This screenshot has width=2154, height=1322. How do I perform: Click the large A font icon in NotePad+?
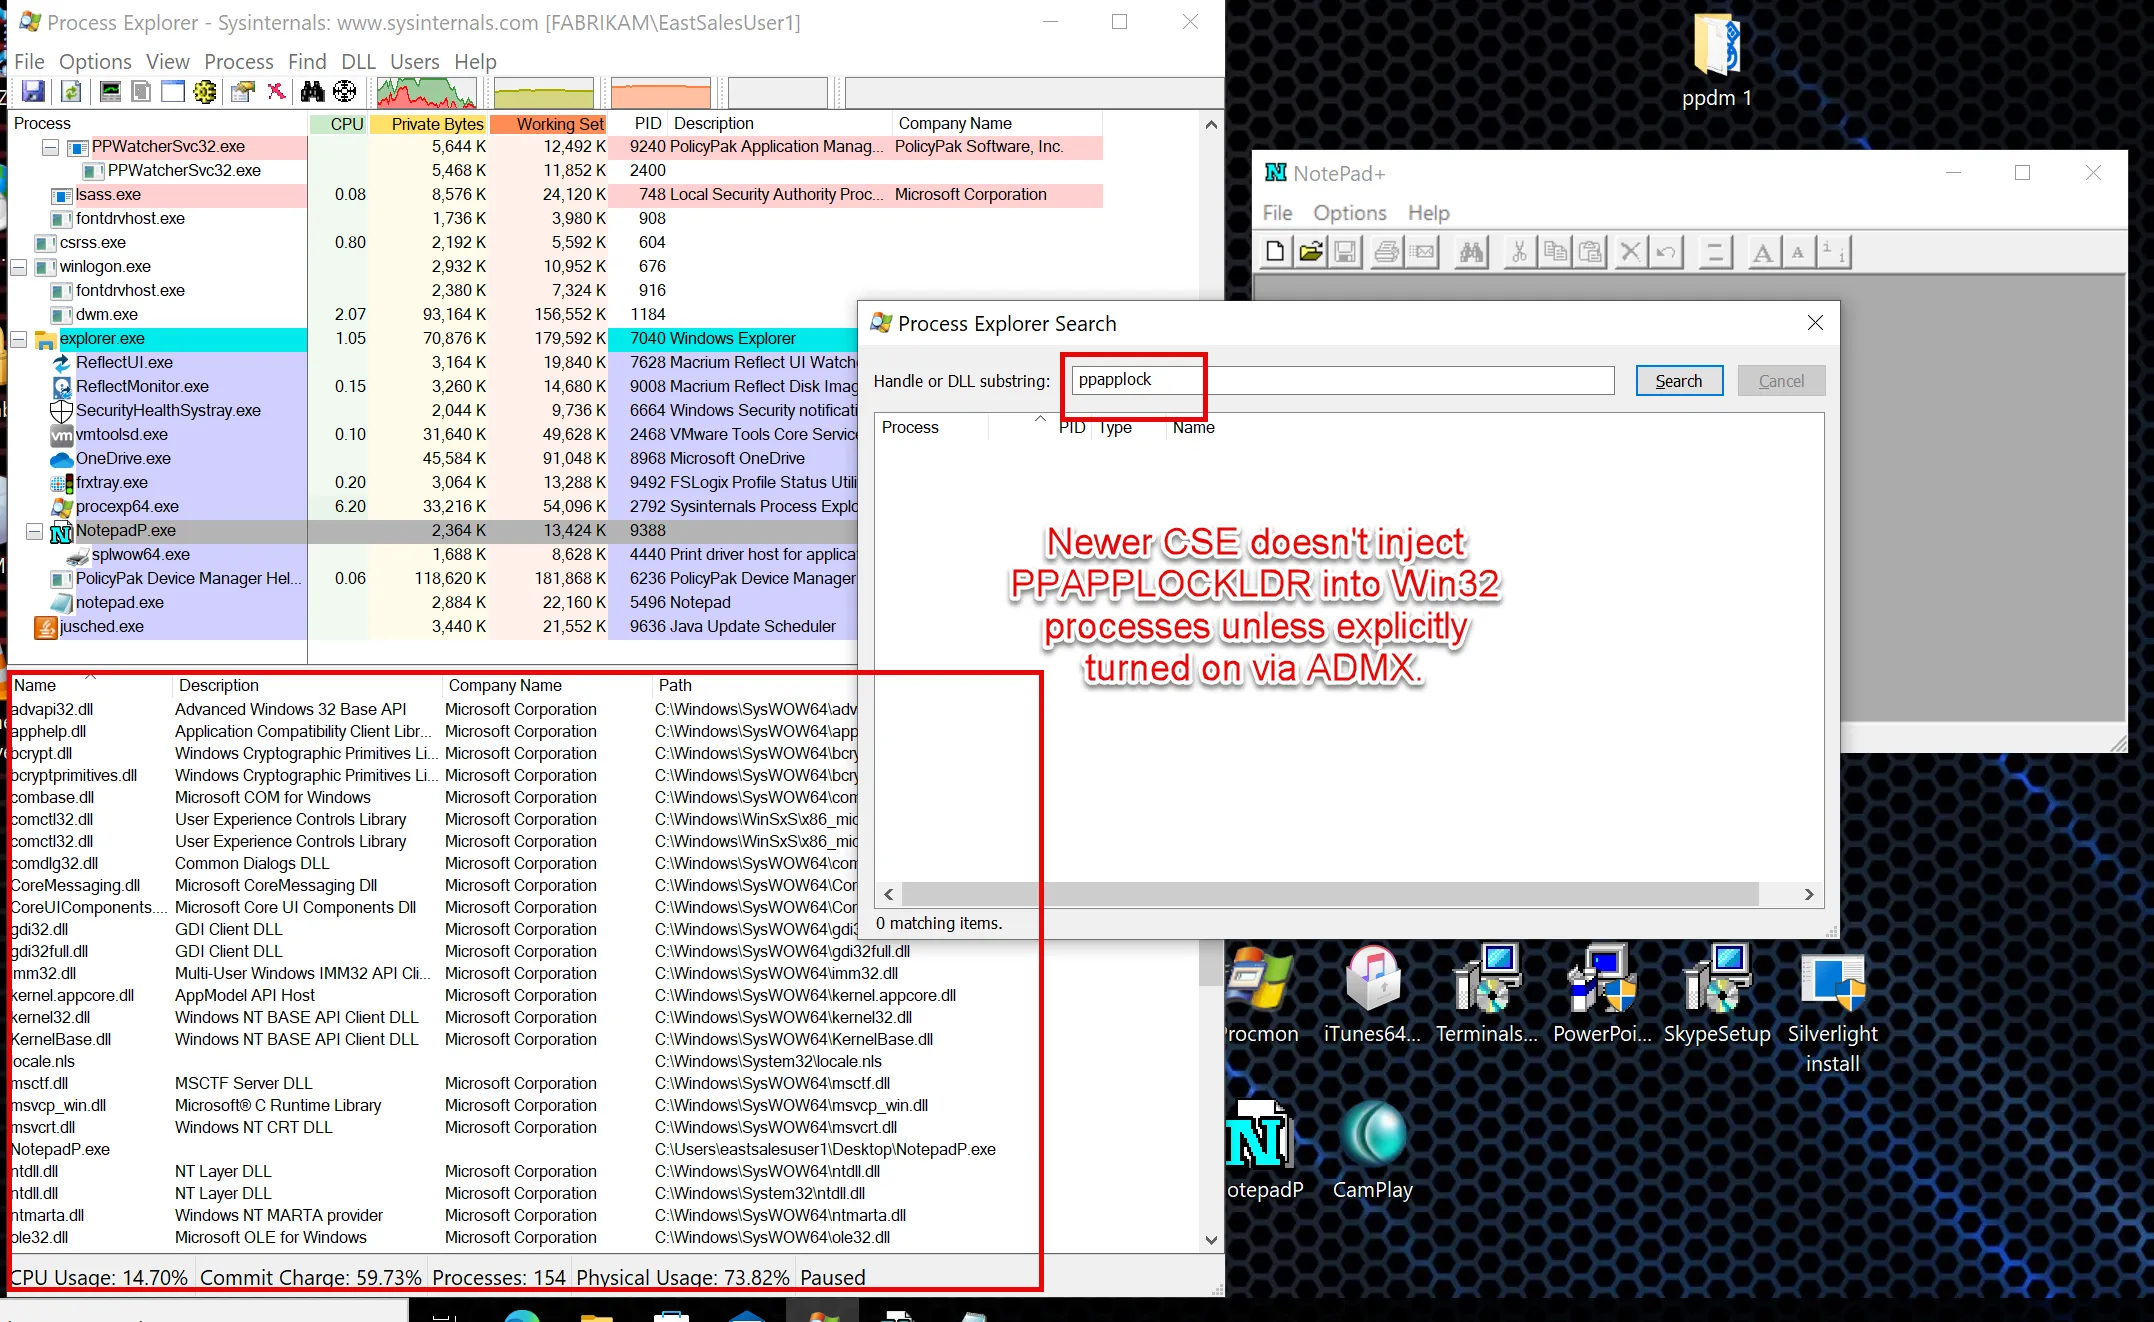click(1762, 252)
